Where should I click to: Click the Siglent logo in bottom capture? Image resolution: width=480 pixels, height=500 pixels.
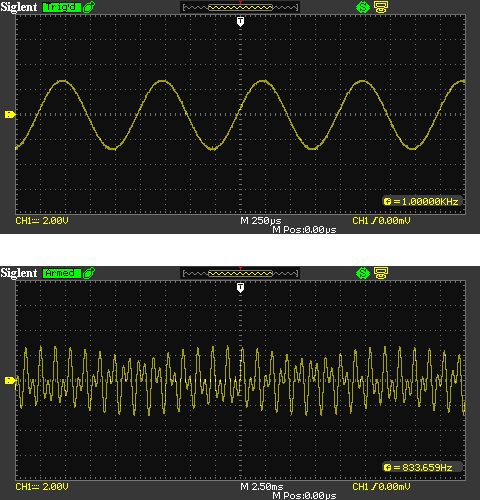tap(19, 273)
